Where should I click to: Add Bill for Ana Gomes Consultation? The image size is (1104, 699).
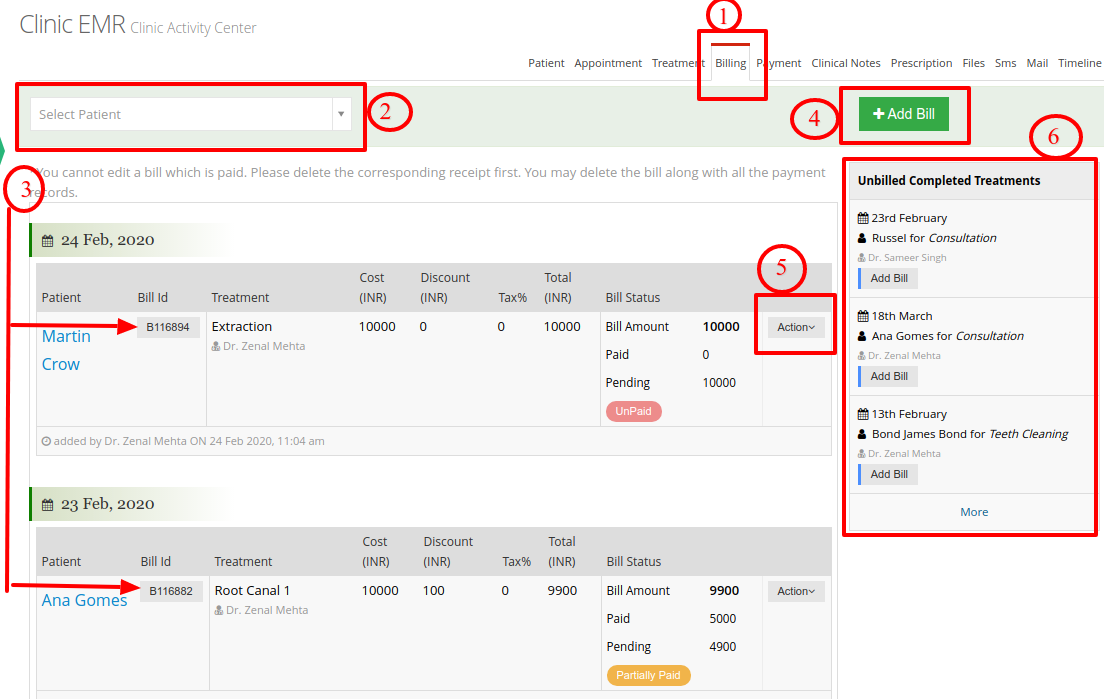pos(889,376)
